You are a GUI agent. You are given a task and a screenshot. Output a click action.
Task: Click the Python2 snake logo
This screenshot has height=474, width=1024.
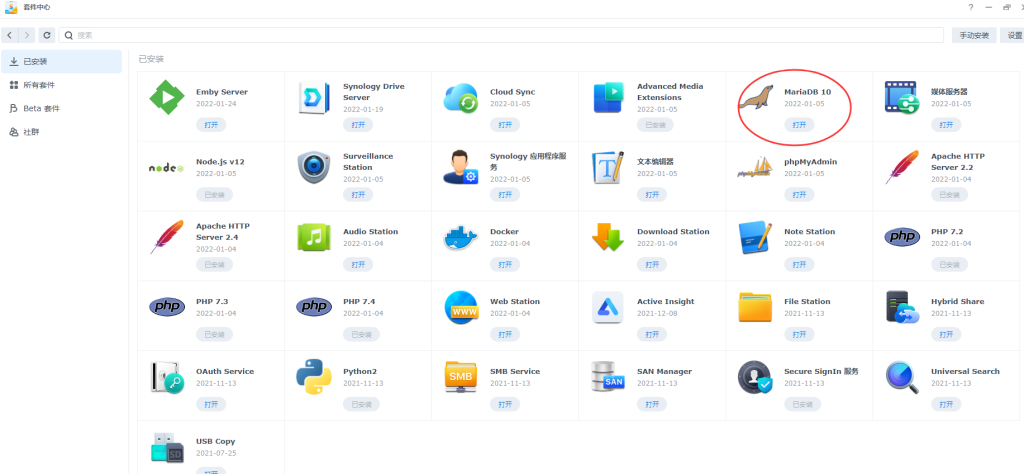click(314, 377)
